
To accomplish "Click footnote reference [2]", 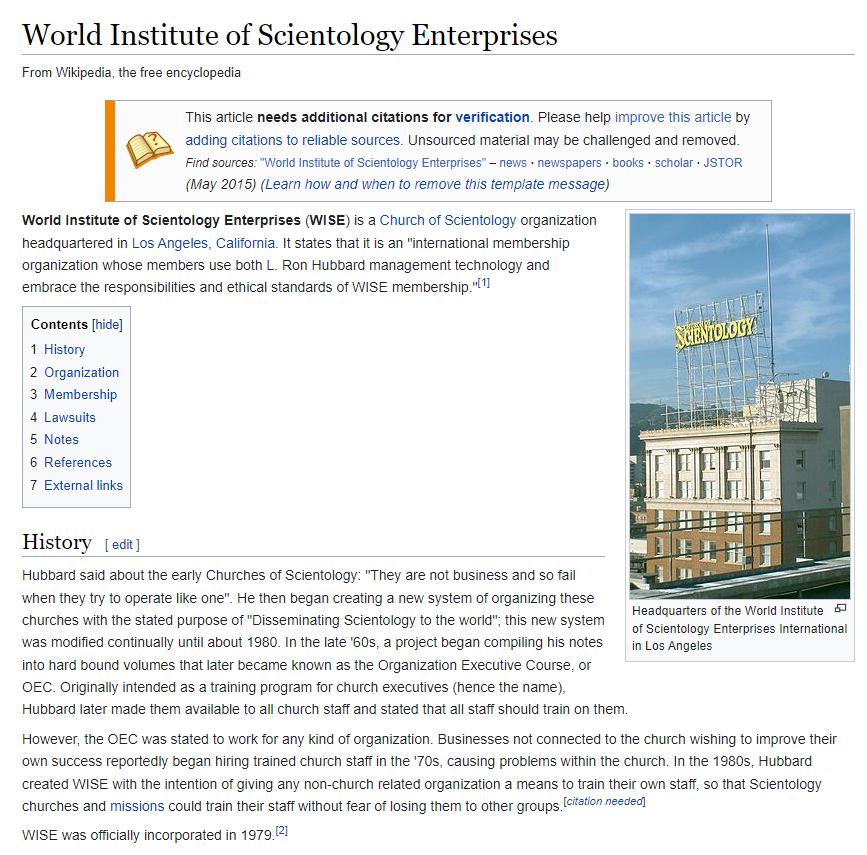I will point(281,830).
